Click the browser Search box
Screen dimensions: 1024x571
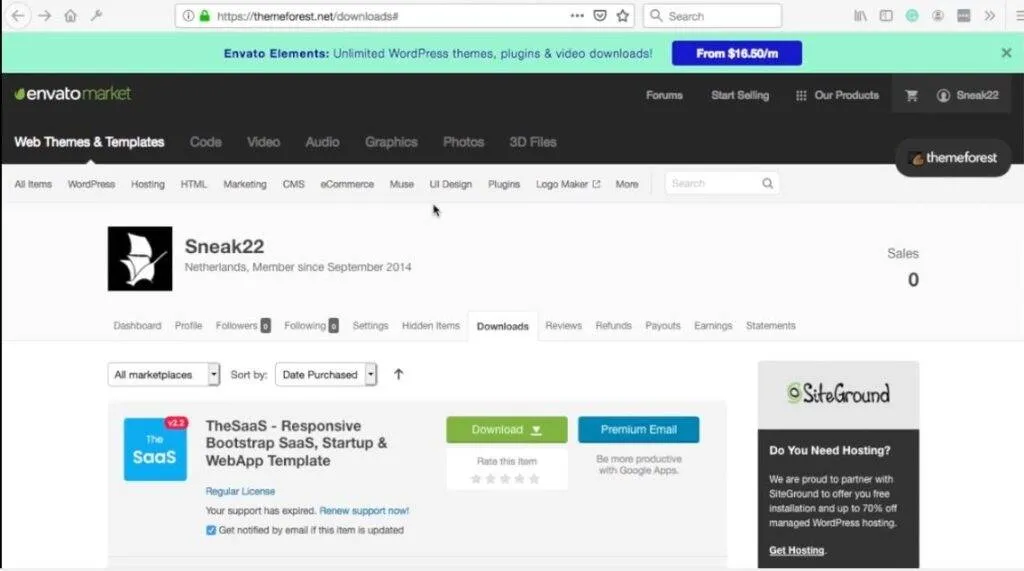(x=712, y=16)
